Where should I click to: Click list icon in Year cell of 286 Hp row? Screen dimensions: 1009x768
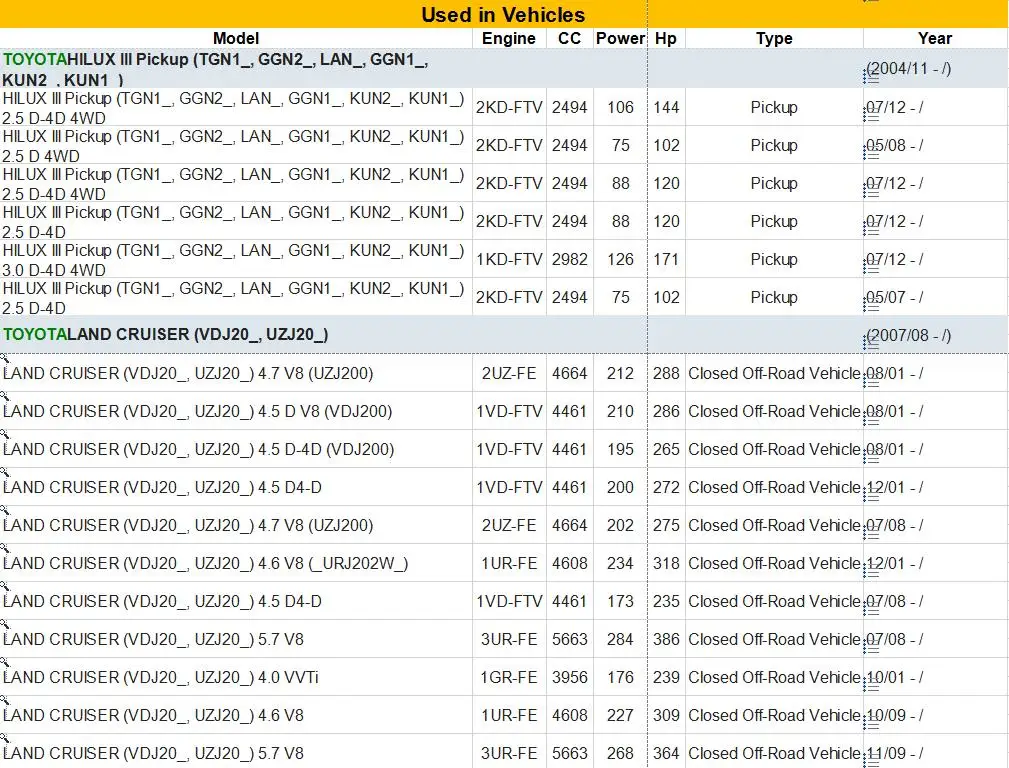point(871,420)
